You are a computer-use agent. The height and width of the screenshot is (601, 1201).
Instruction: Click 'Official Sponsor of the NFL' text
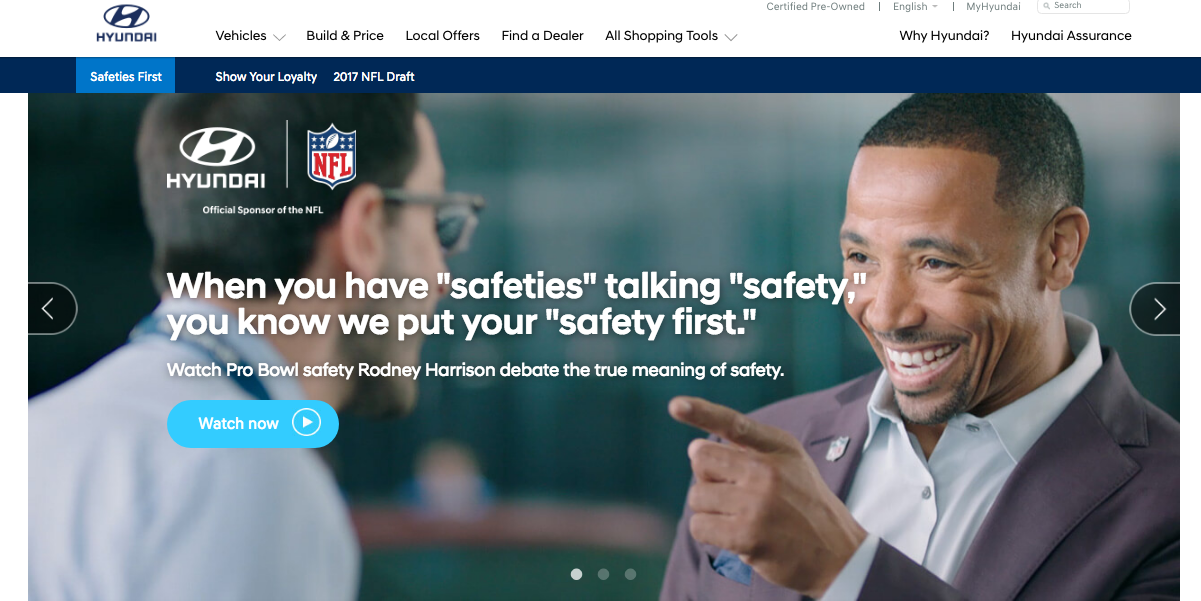(x=263, y=210)
